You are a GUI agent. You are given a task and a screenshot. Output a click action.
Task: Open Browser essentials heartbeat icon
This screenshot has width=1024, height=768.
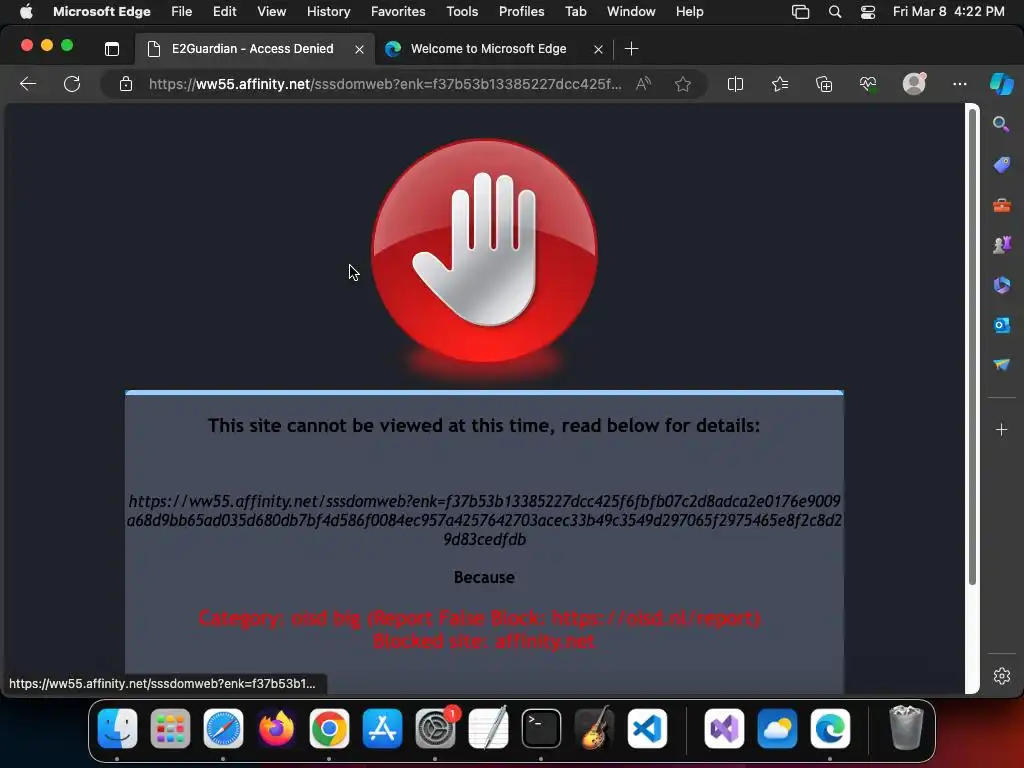pyautogui.click(x=868, y=84)
